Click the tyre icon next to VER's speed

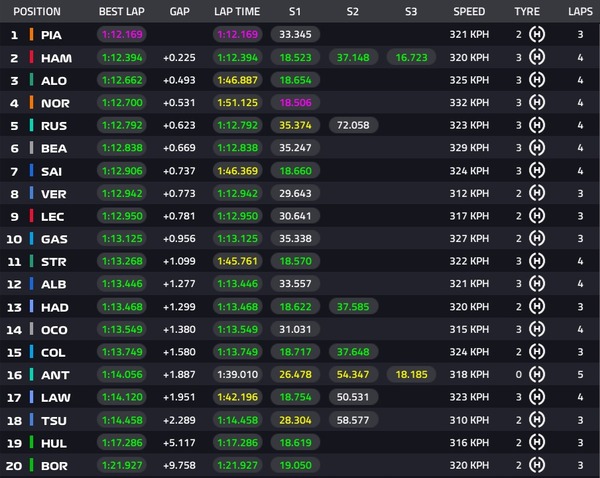coord(538,194)
